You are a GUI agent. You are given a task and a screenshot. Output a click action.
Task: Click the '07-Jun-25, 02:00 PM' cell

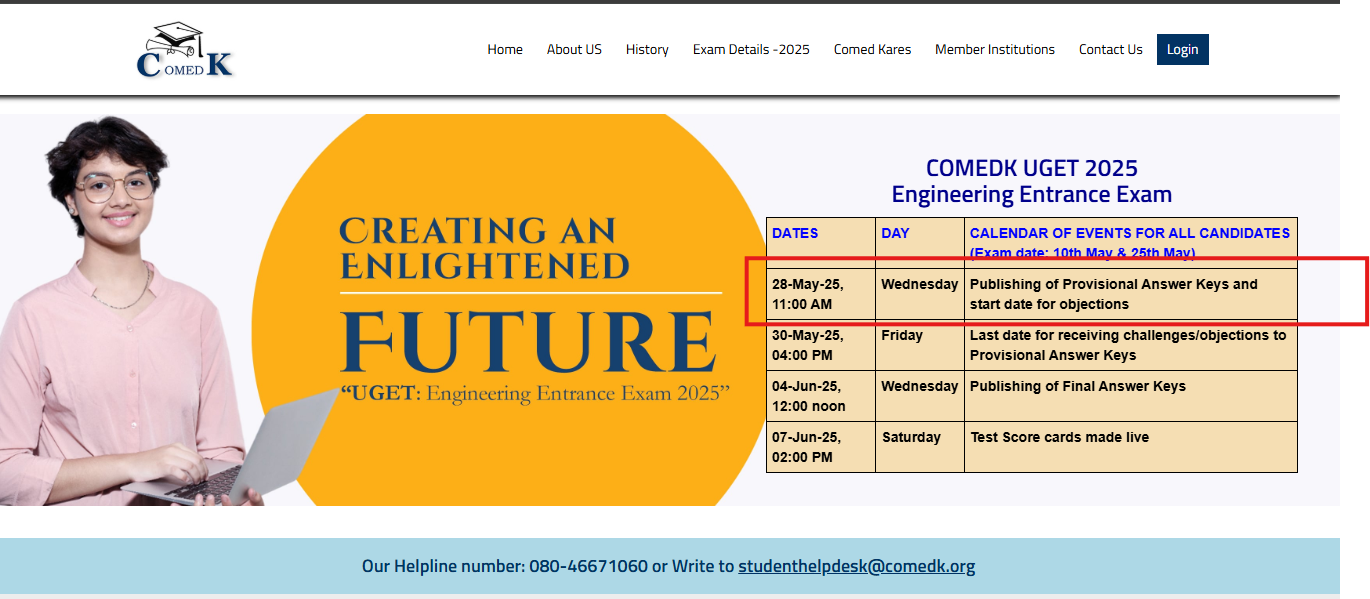tap(821, 447)
